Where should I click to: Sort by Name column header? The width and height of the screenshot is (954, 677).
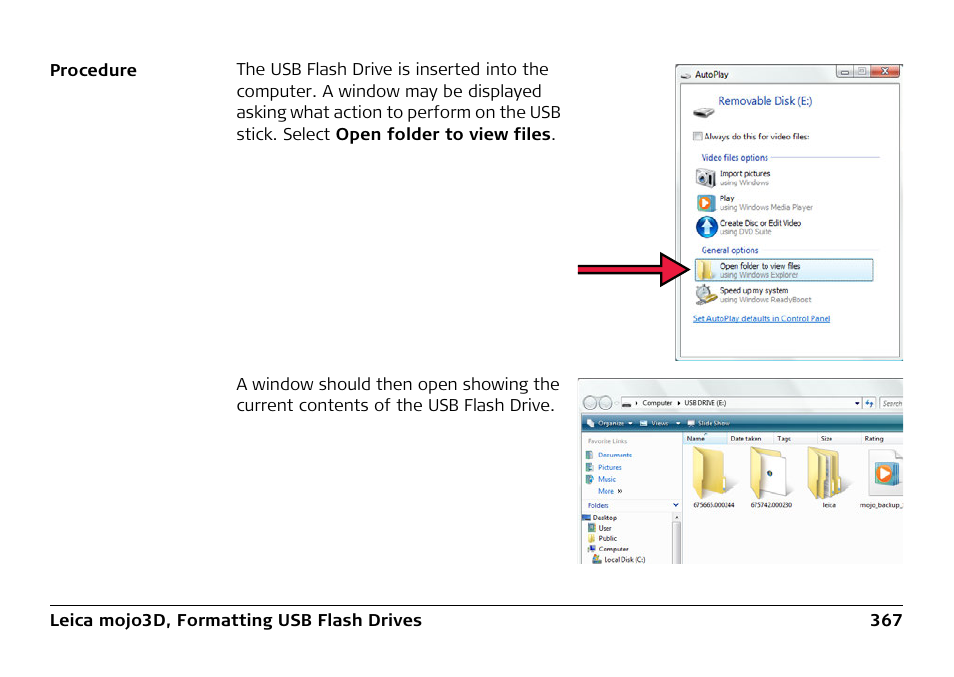pos(705,439)
